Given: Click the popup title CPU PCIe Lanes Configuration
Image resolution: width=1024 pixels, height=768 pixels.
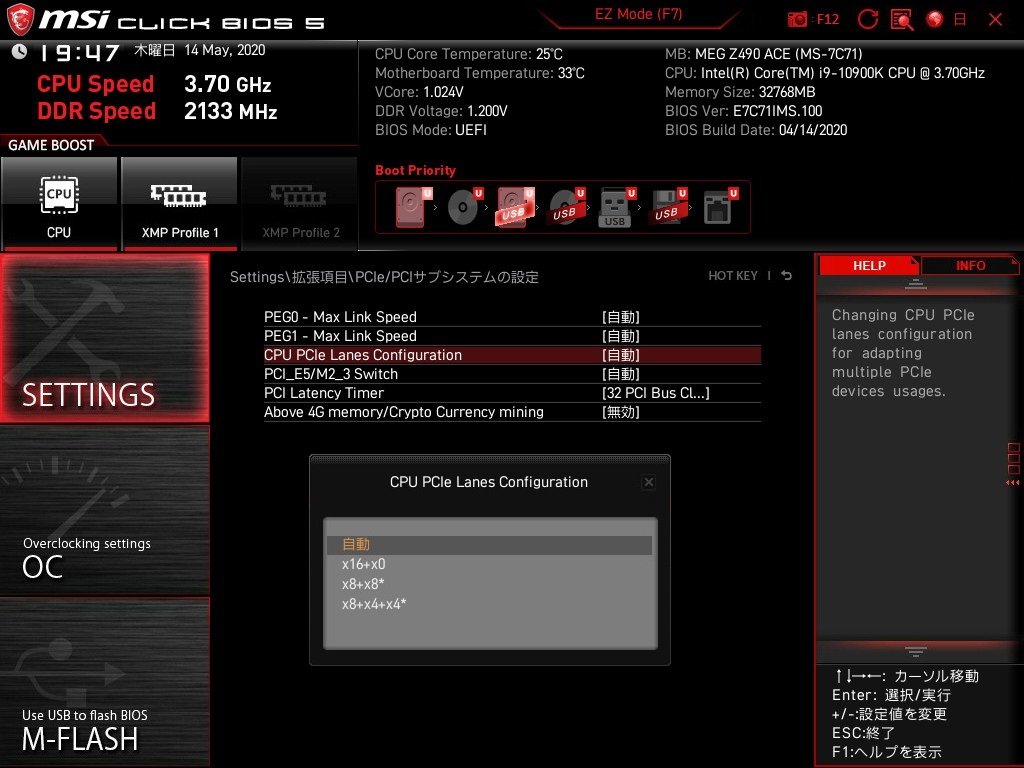Looking at the screenshot, I should (488, 482).
